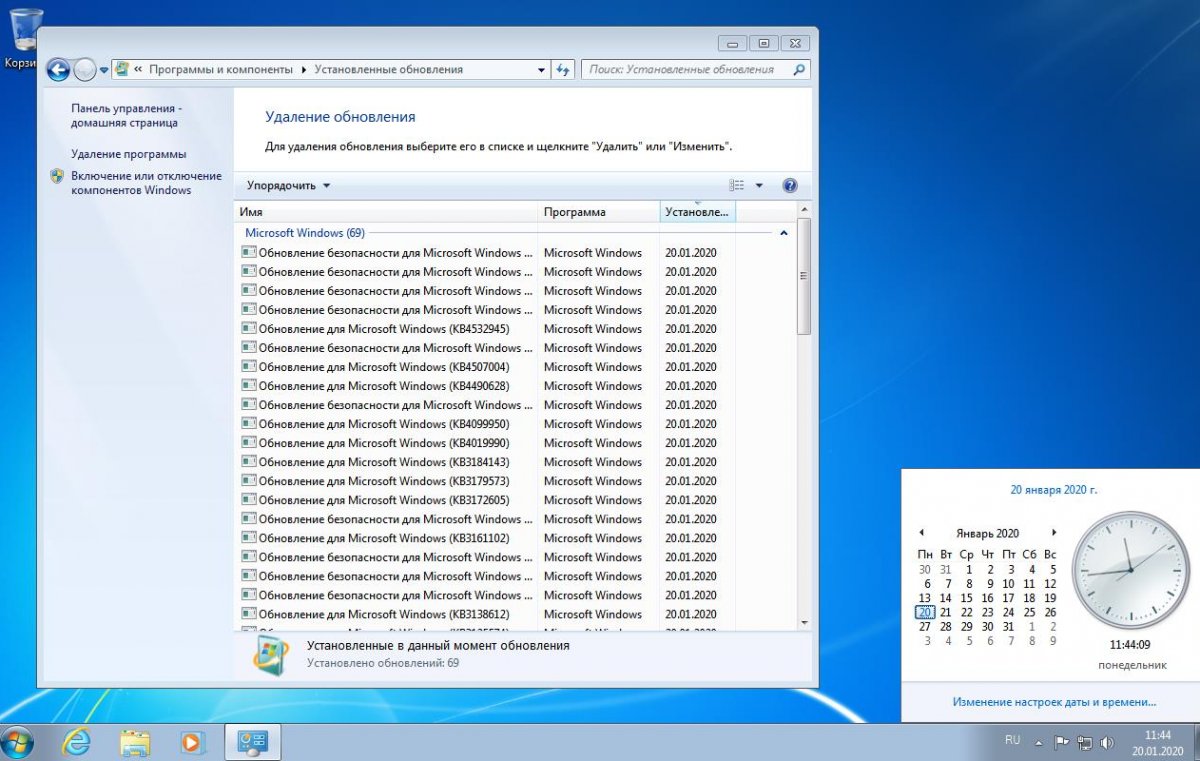Sort by 'Установлено' column header
1200x761 pixels.
[698, 212]
